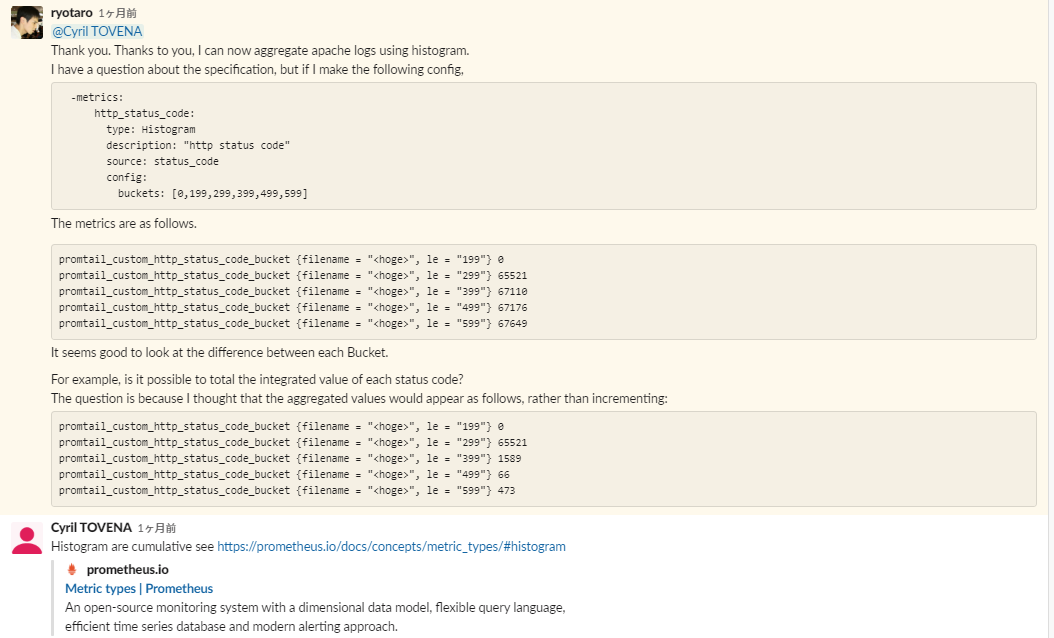Click the "Histogram are cumulative see" text
This screenshot has width=1054, height=638.
pyautogui.click(x=132, y=547)
